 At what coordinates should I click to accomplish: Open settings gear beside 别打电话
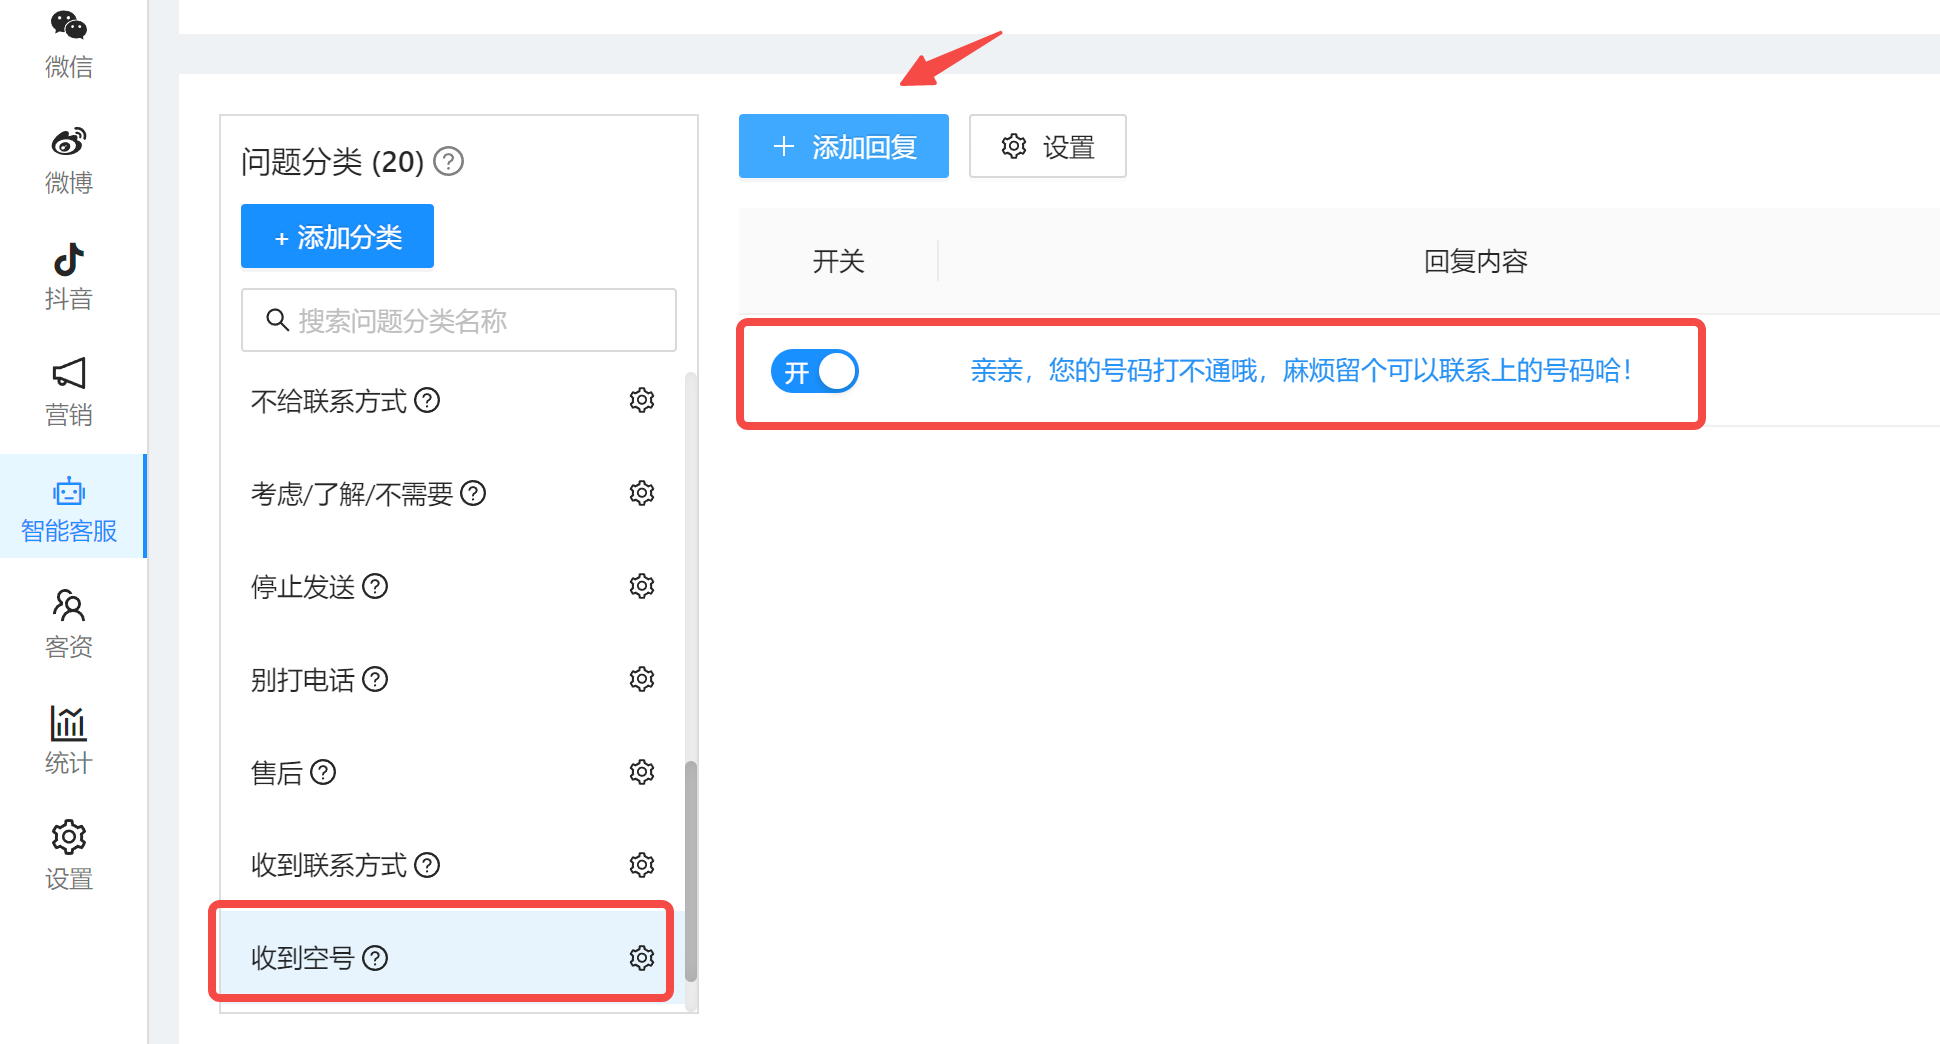(x=641, y=679)
